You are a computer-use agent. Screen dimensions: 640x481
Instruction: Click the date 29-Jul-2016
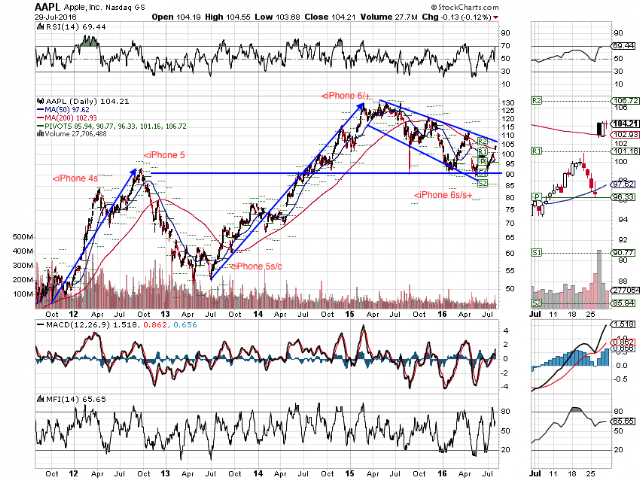55,18
